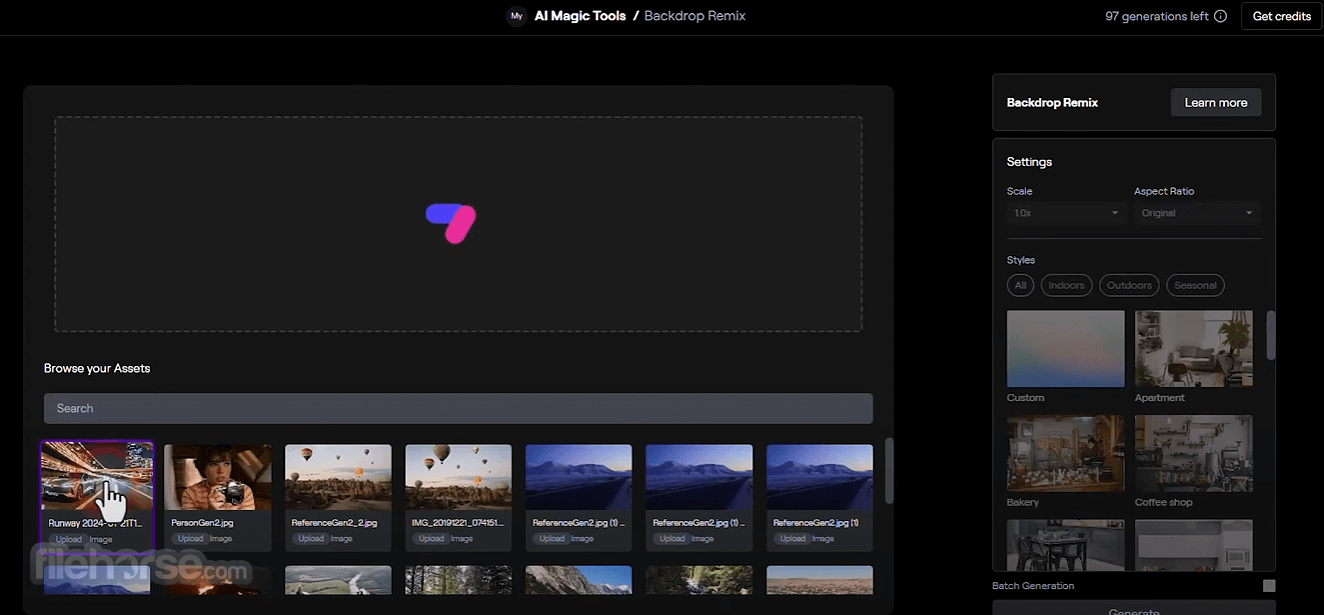Choose the Apartment style thumbnail

[1194, 348]
